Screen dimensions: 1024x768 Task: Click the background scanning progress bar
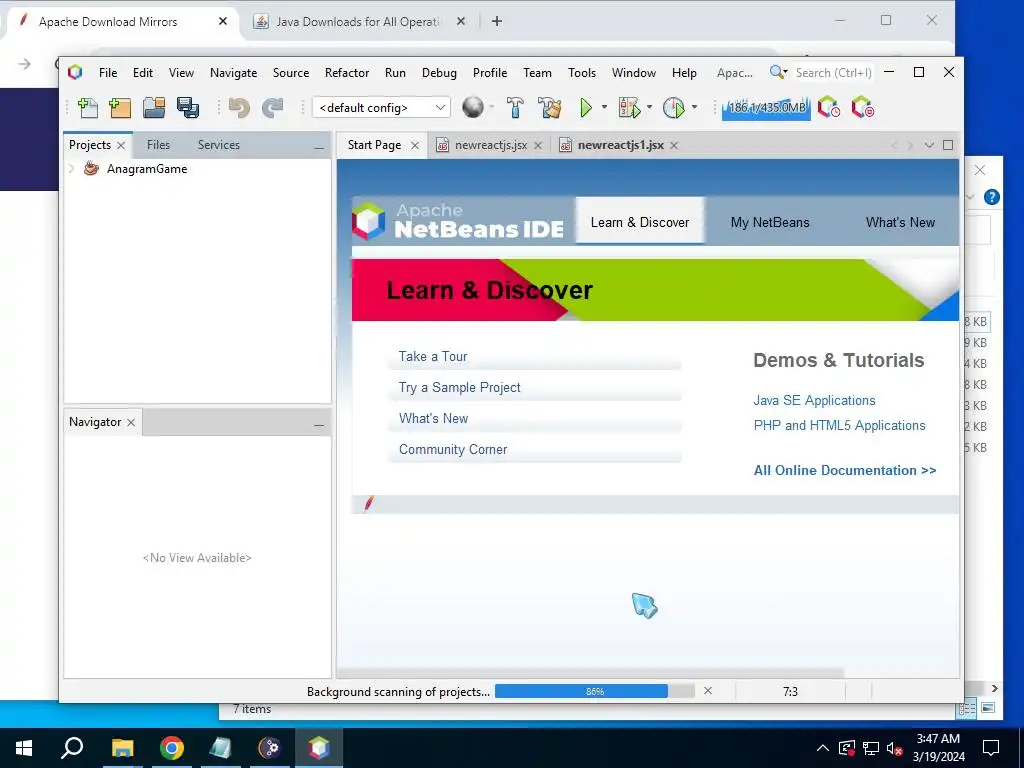click(x=594, y=691)
